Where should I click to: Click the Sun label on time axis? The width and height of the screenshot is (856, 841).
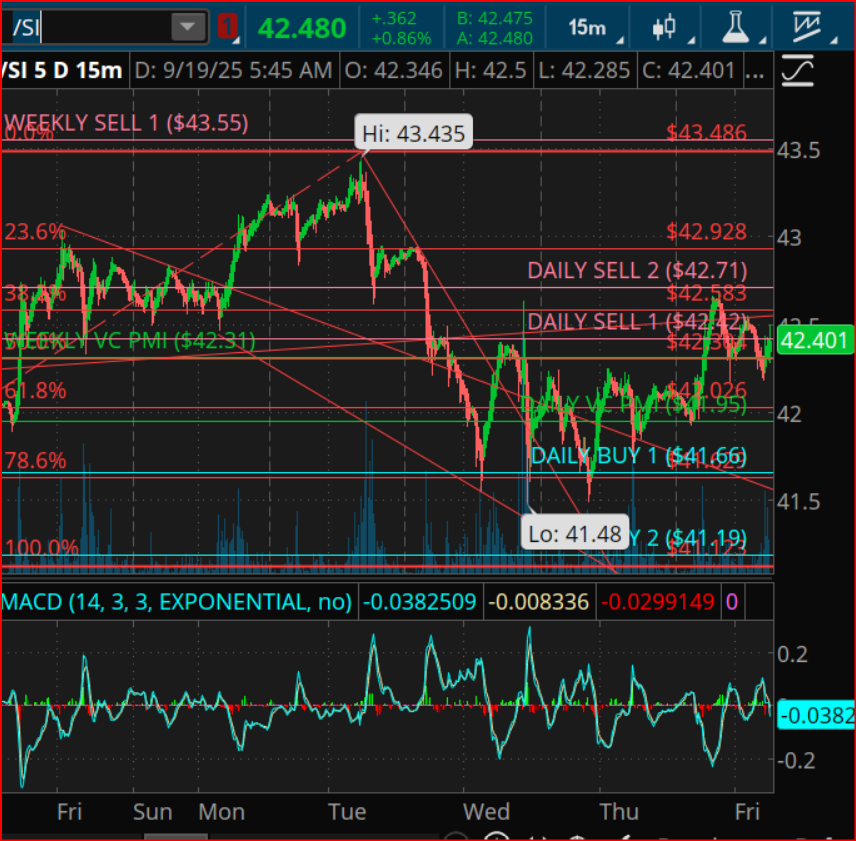(152, 812)
